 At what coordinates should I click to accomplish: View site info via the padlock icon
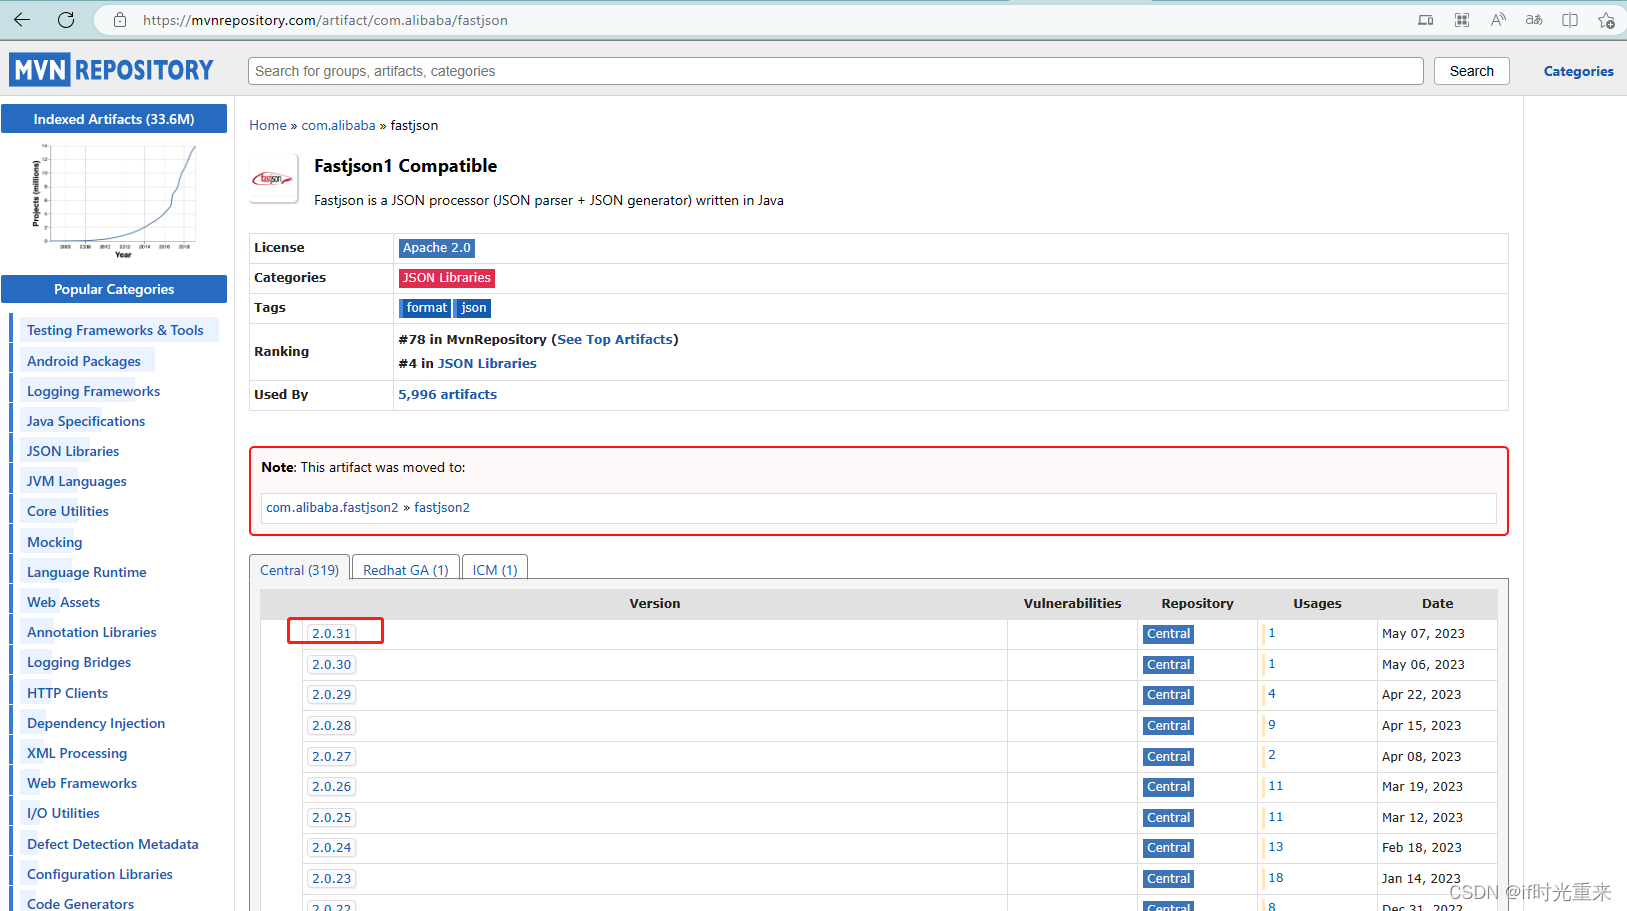coord(120,20)
